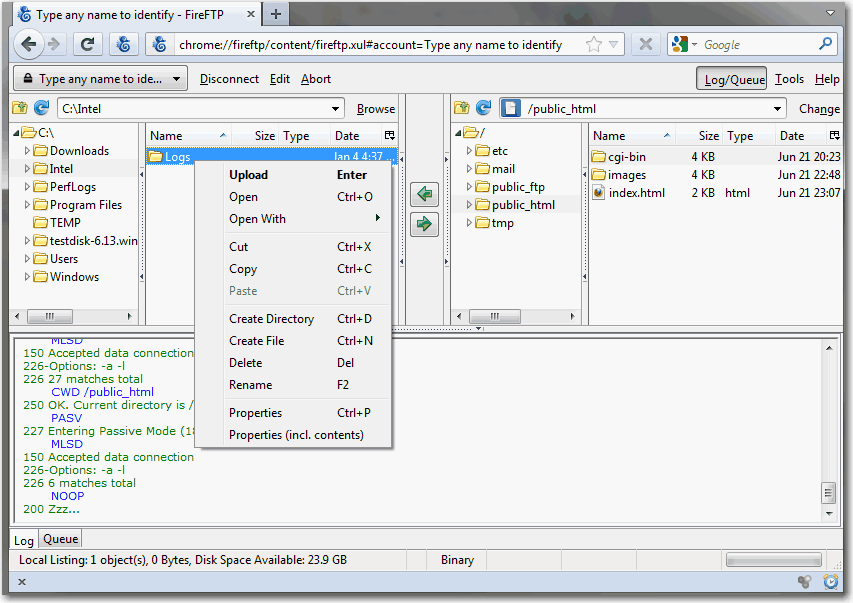Go up one local directory using folder icon
The width and height of the screenshot is (853, 603).
[x=20, y=108]
